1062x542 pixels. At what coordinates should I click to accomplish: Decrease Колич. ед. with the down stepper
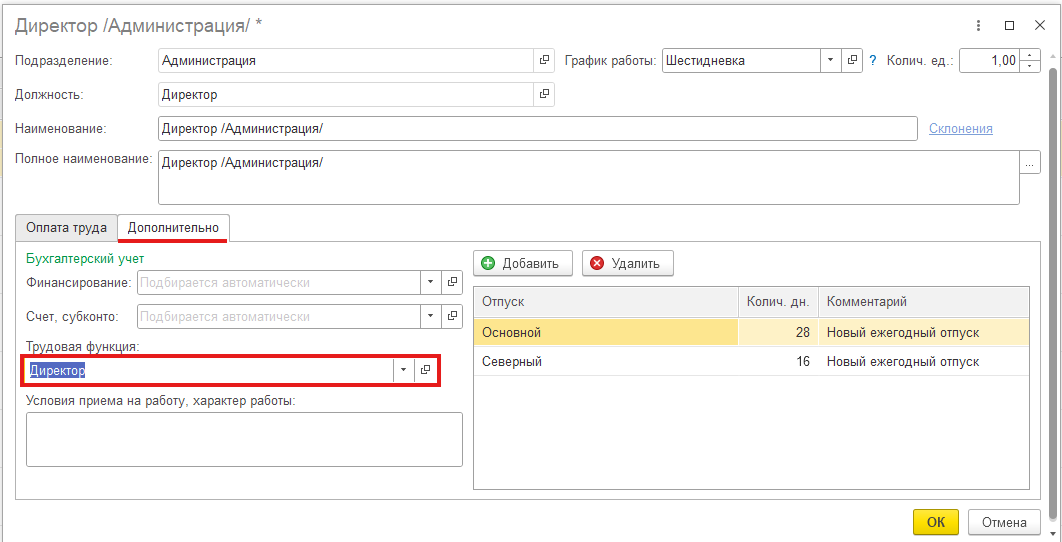(1029, 66)
